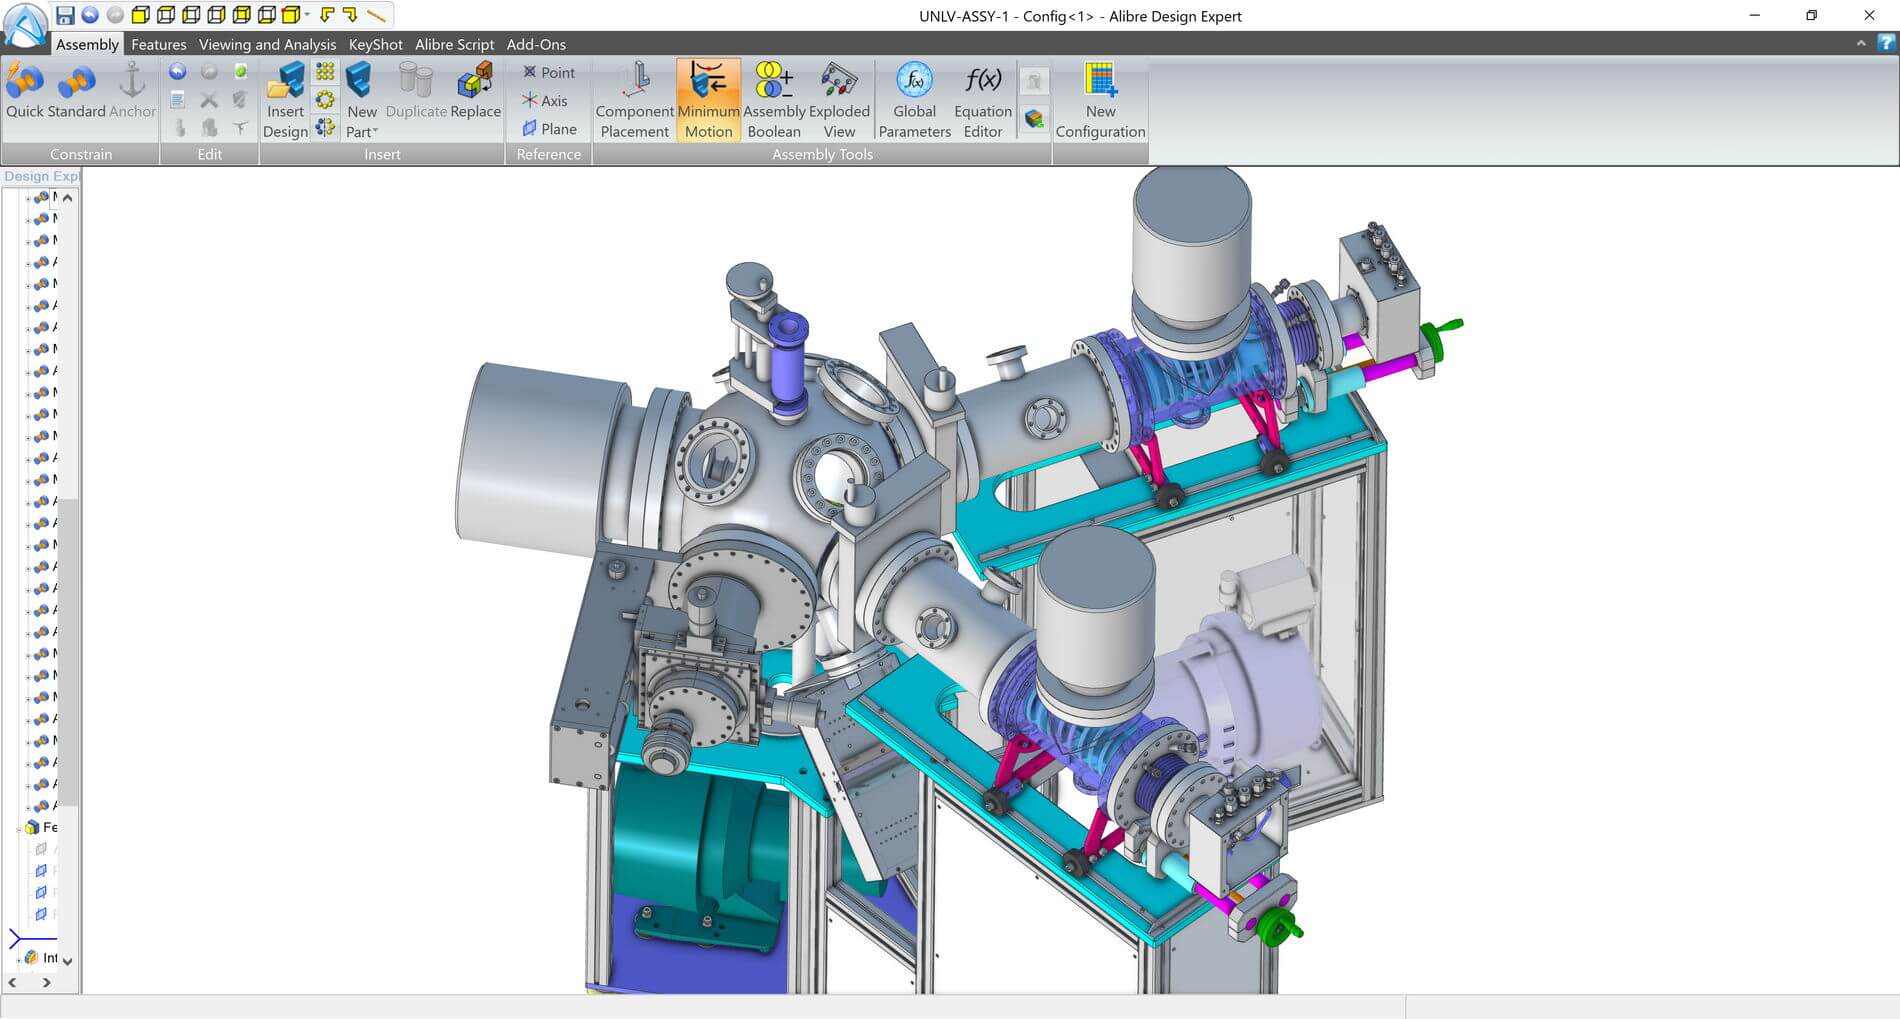Click the grey Redo arrow in title bar

click(115, 15)
